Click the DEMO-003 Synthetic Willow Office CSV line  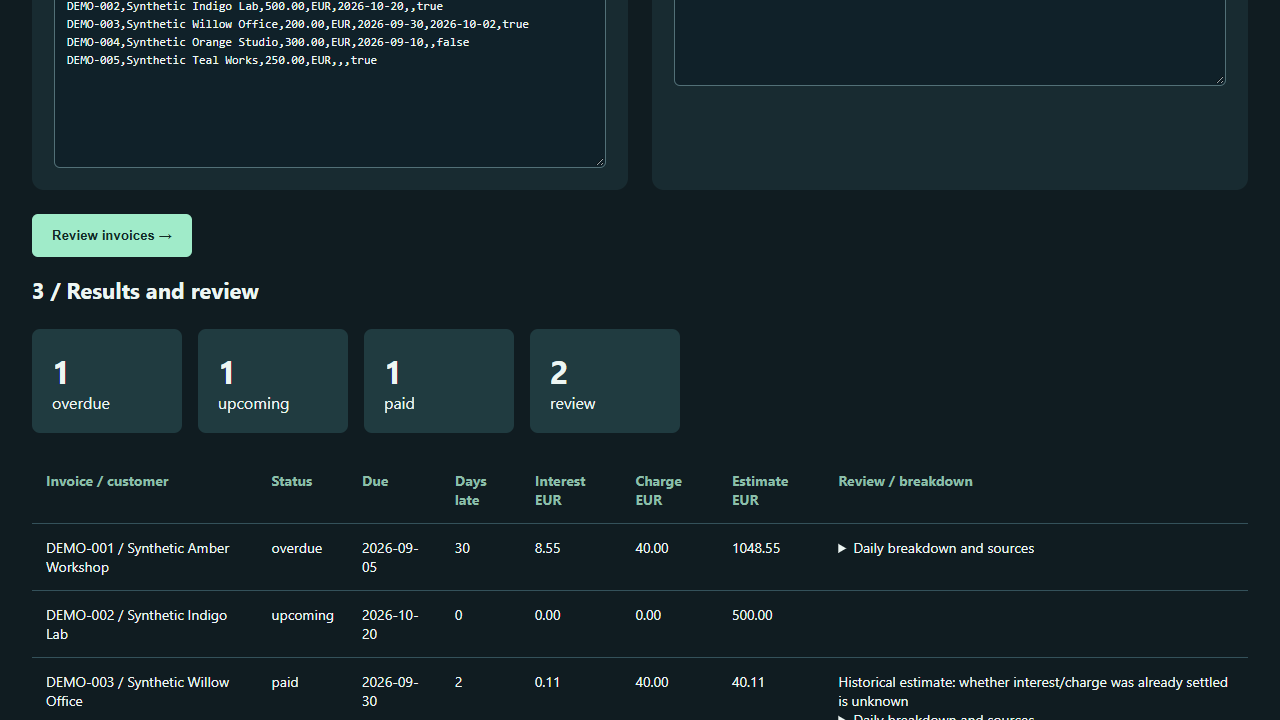(298, 24)
